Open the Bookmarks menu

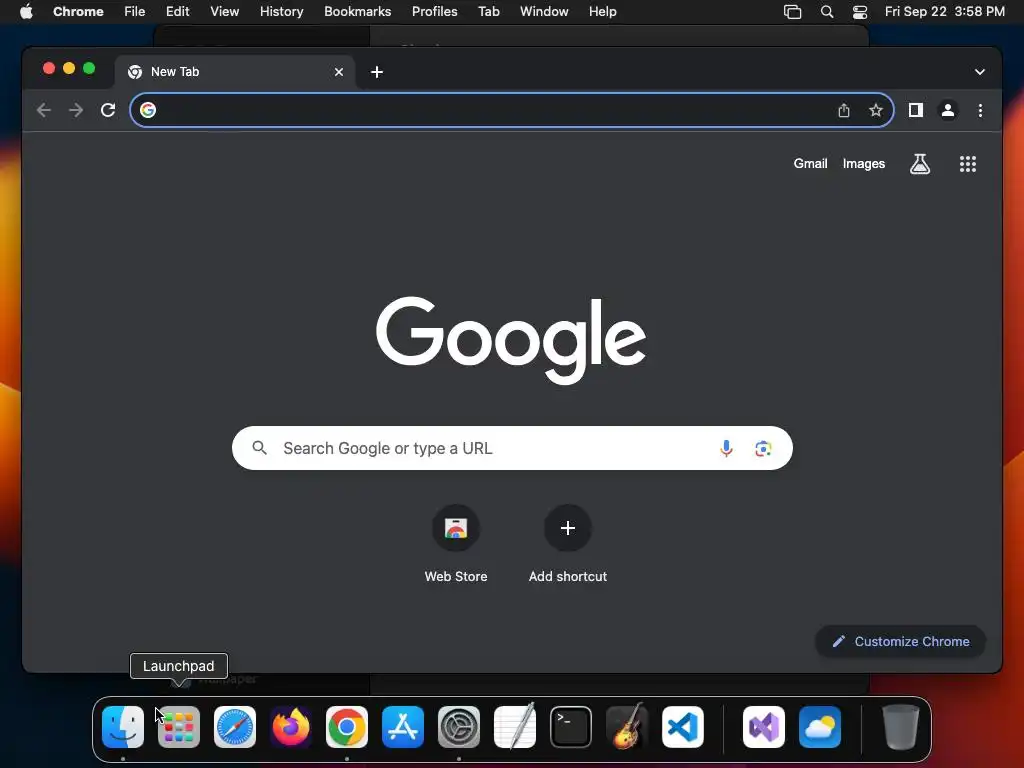357,11
